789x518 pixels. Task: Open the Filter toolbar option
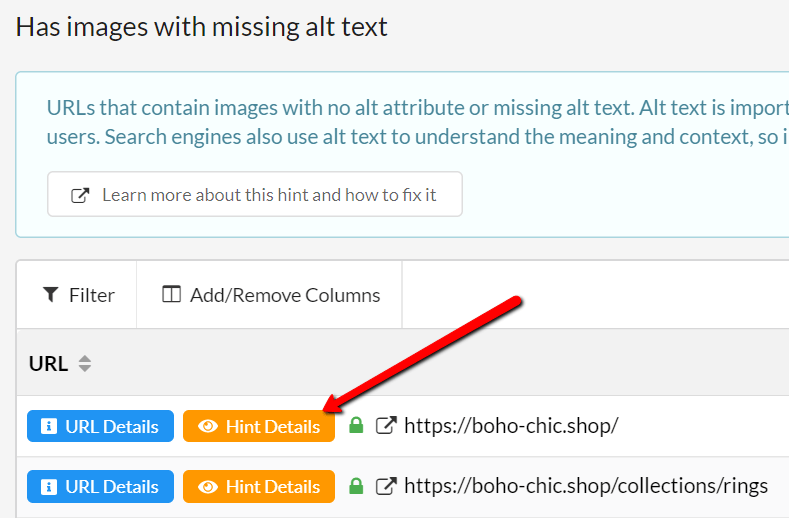[77, 295]
